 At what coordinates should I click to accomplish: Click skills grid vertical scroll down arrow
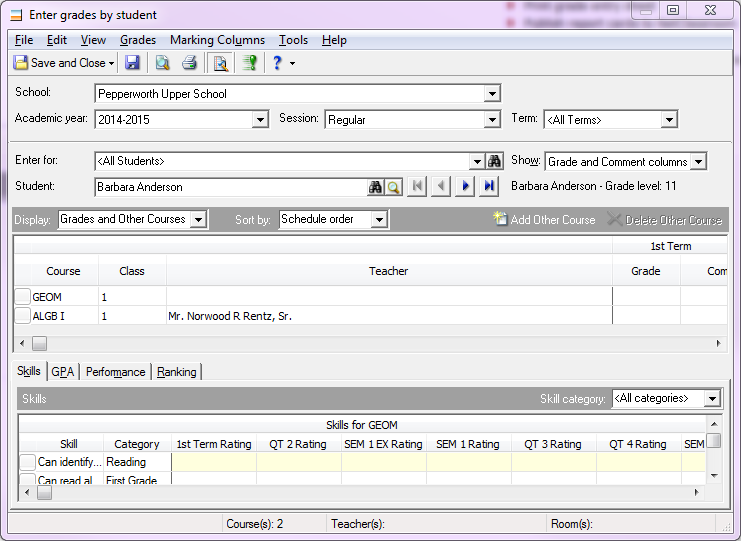(714, 476)
